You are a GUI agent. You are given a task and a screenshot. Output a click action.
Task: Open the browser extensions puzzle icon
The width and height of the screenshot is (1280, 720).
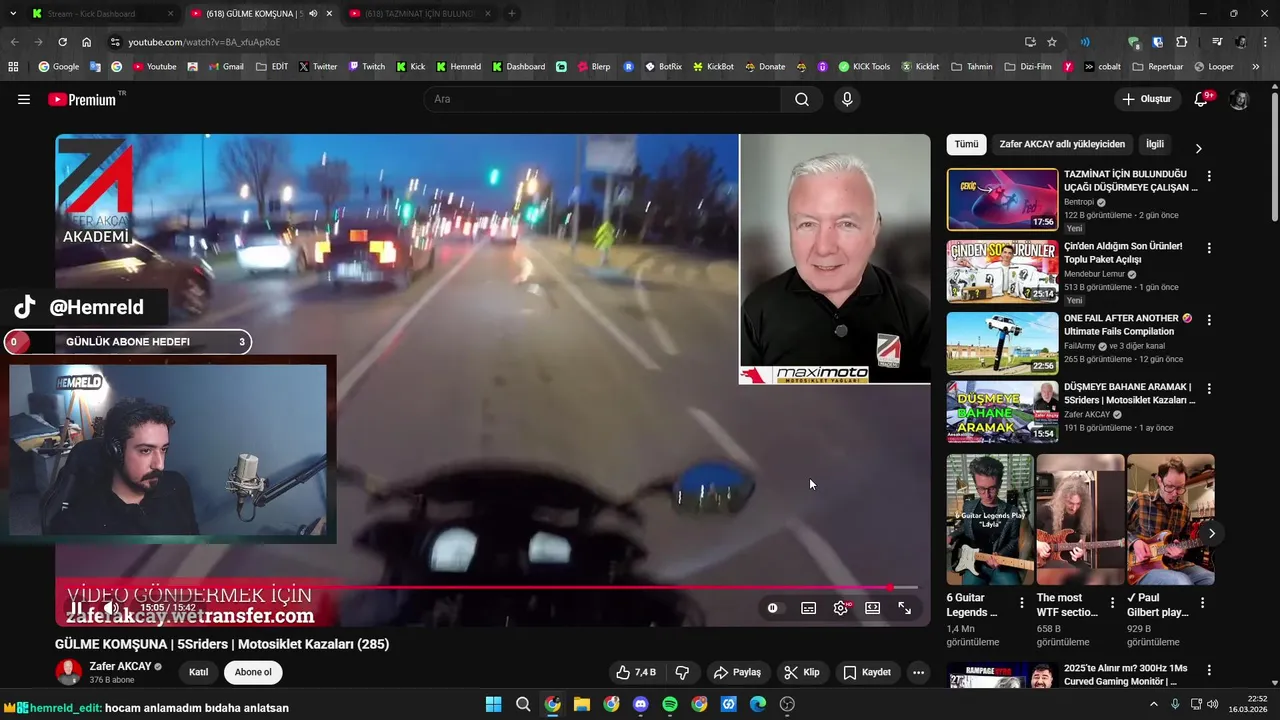[x=1181, y=42]
